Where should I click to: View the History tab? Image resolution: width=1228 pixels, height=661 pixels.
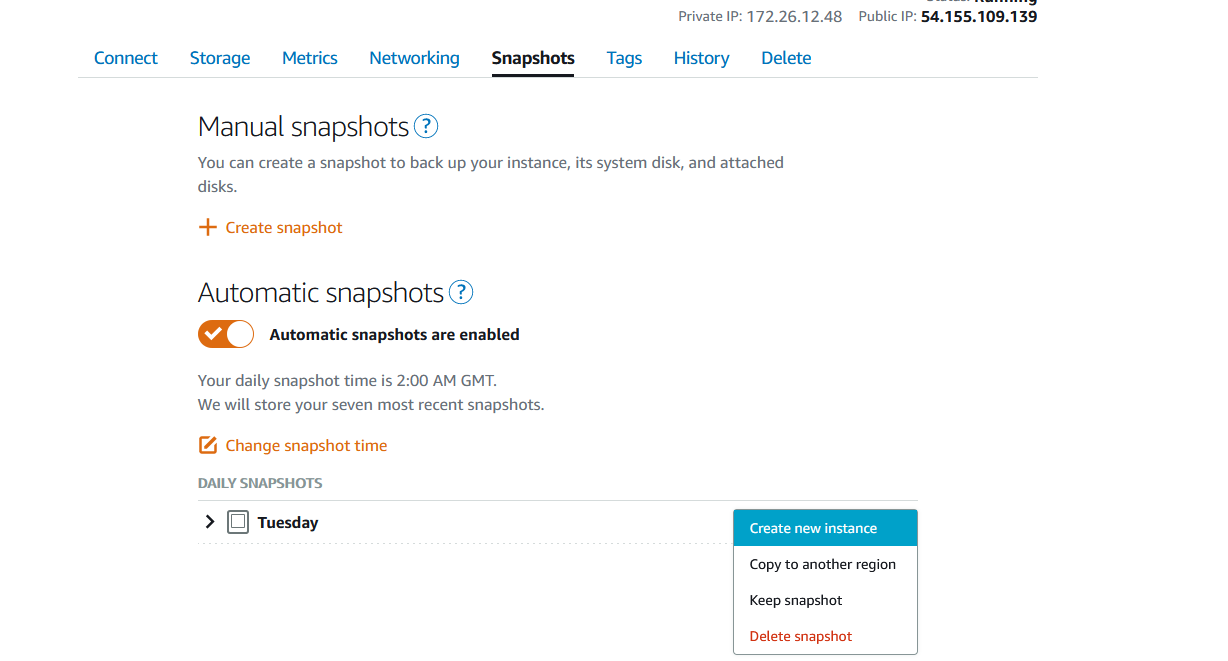(701, 58)
